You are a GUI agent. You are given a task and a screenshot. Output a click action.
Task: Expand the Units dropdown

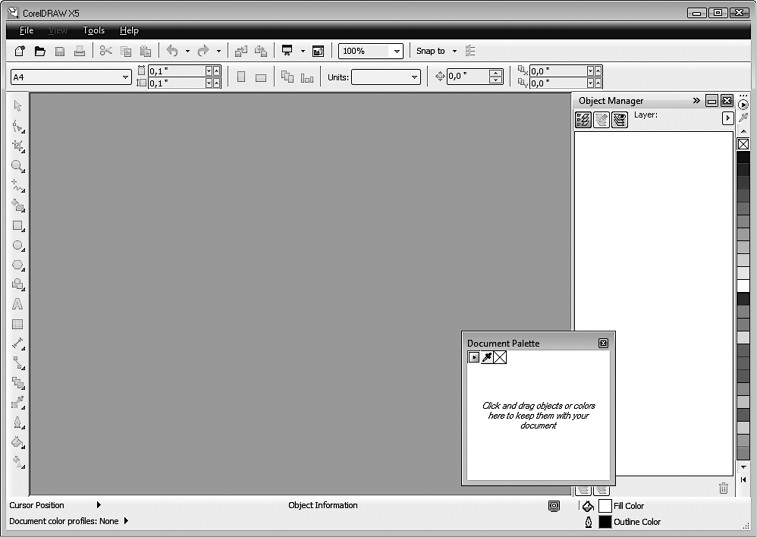point(414,77)
